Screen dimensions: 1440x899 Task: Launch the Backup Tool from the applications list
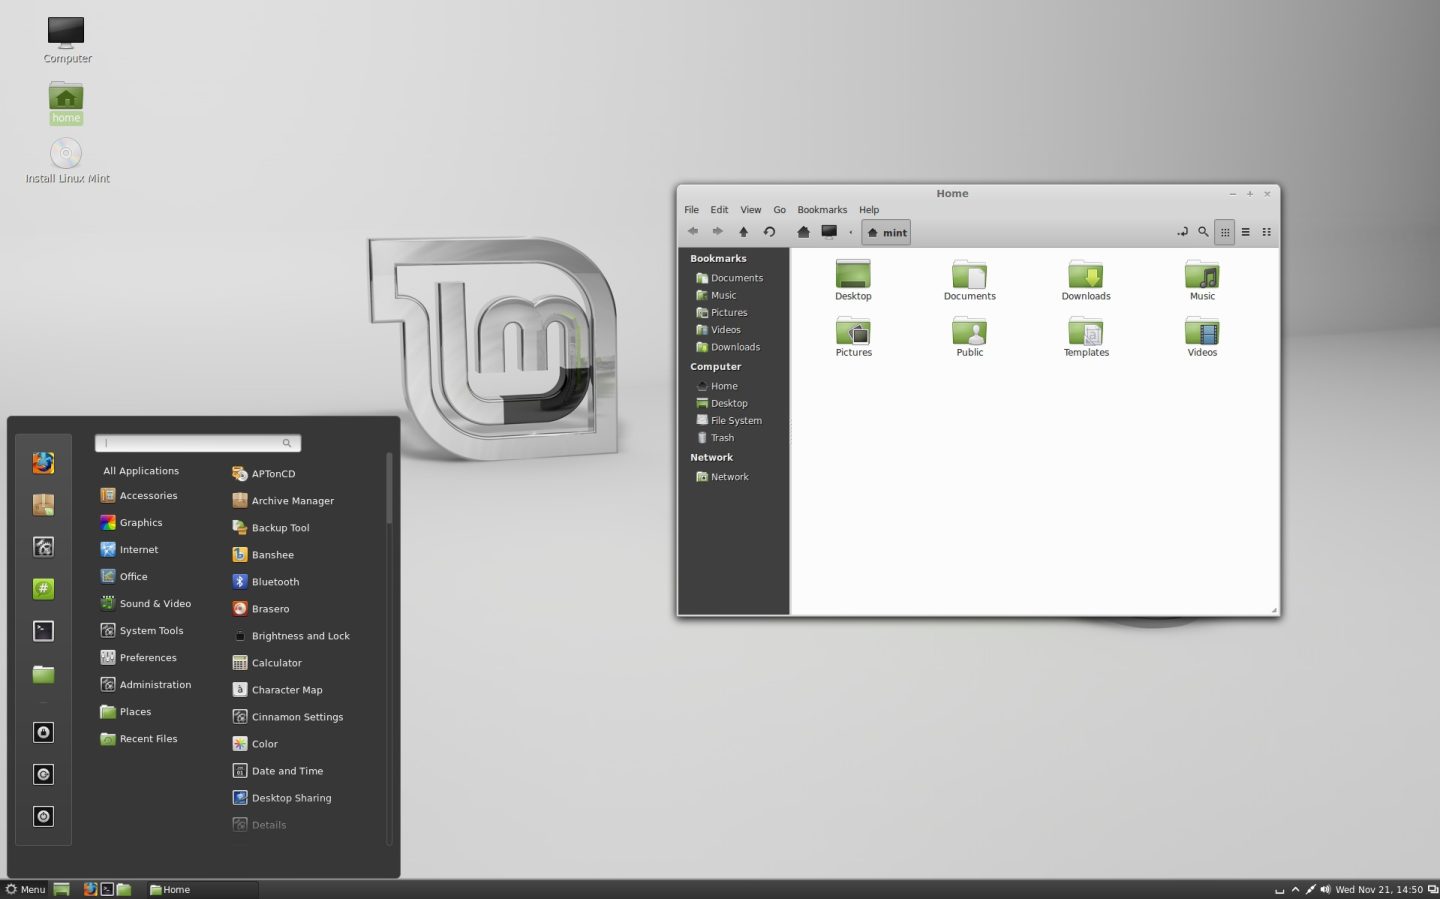tap(280, 527)
